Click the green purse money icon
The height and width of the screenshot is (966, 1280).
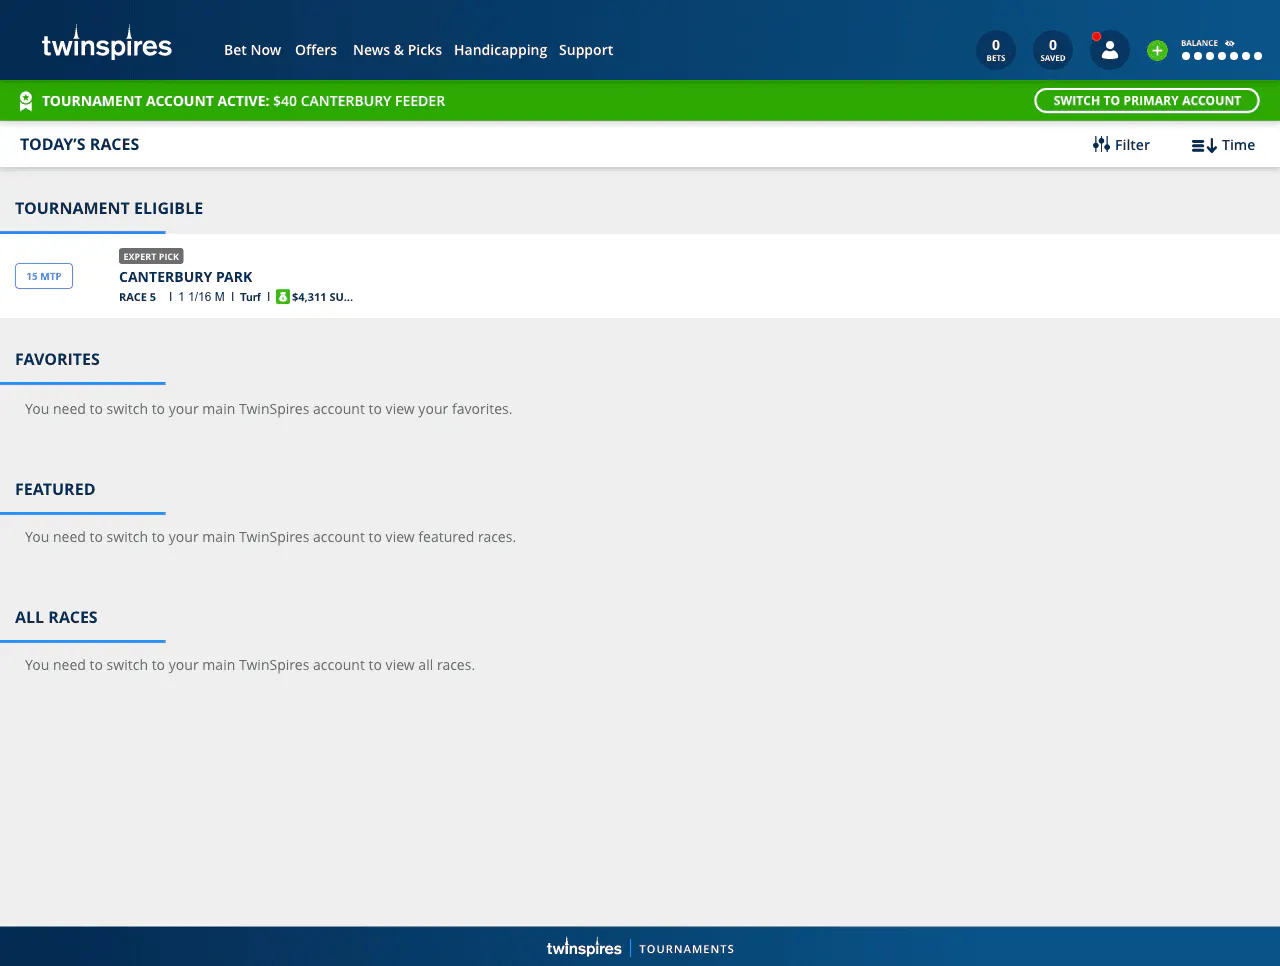click(x=283, y=297)
